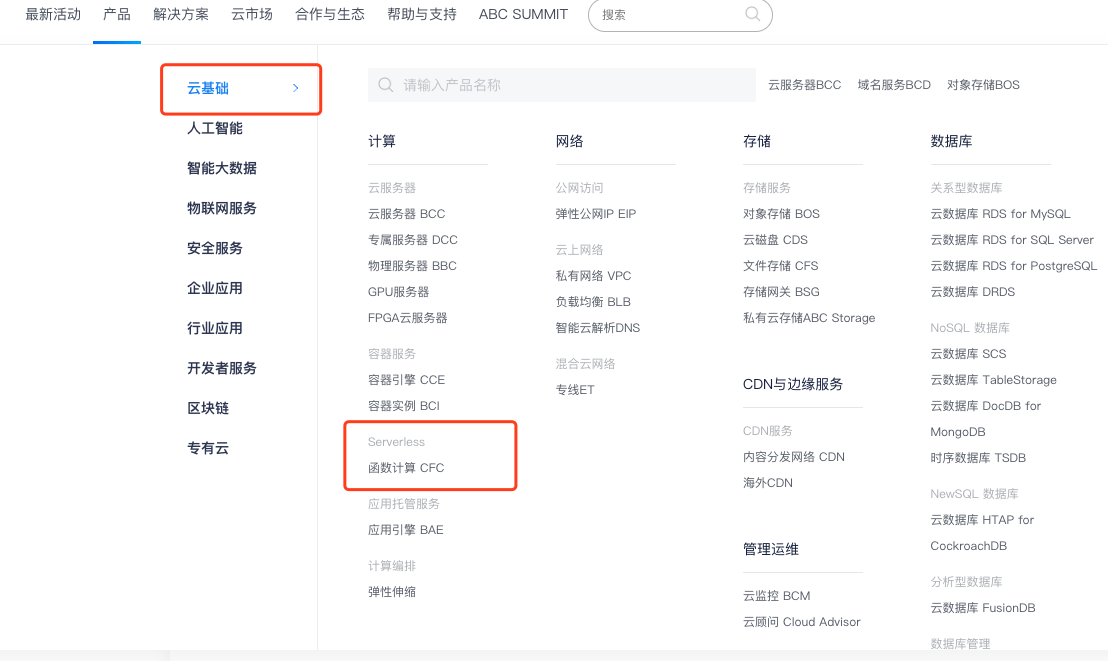This screenshot has width=1108, height=661.
Task: Select 企业应用 category in sidebar
Action: click(x=214, y=288)
